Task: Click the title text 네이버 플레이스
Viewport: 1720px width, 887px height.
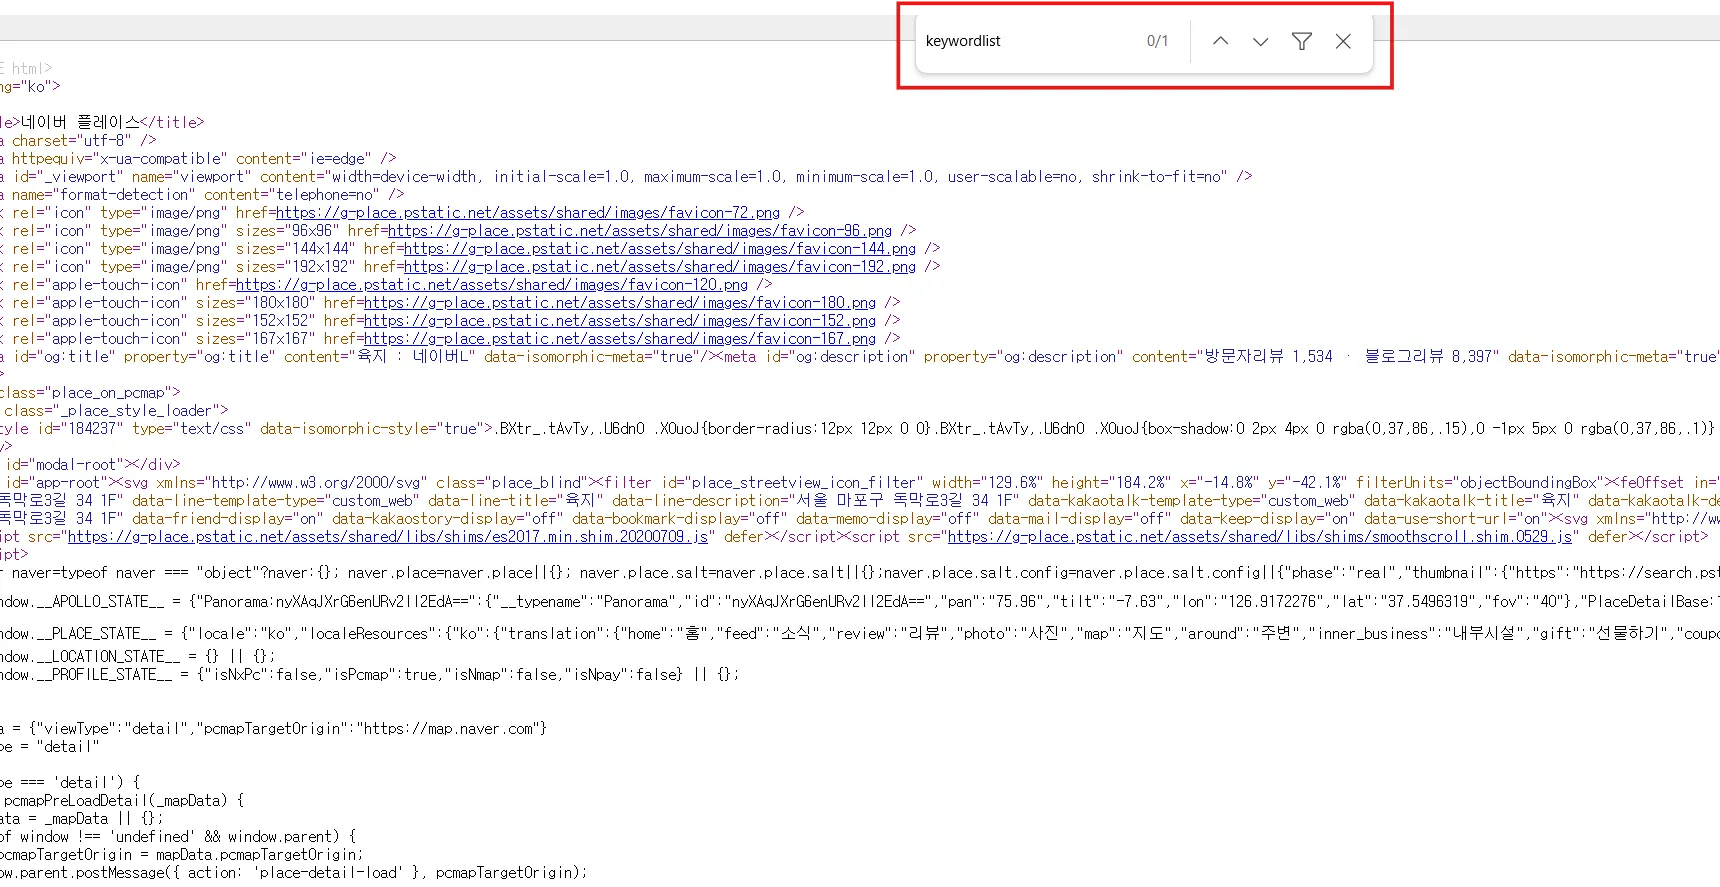Action: (x=81, y=122)
